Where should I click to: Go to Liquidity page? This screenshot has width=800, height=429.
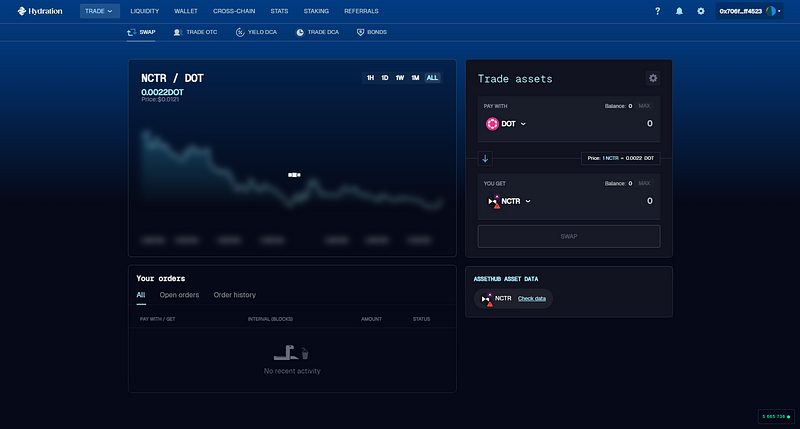click(144, 11)
